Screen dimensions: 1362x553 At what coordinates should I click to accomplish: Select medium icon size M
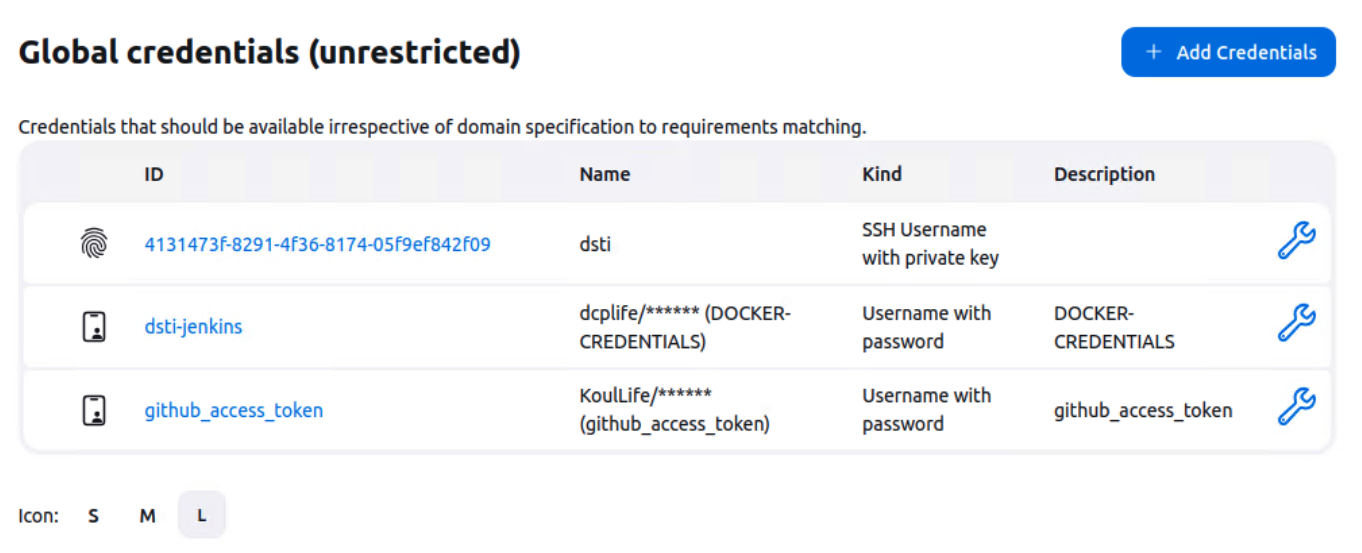coord(147,516)
